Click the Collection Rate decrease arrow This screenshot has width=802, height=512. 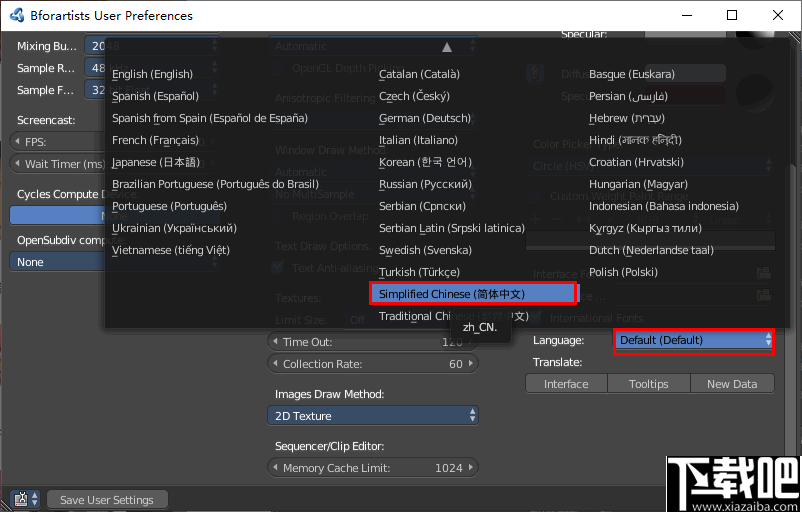tap(274, 364)
